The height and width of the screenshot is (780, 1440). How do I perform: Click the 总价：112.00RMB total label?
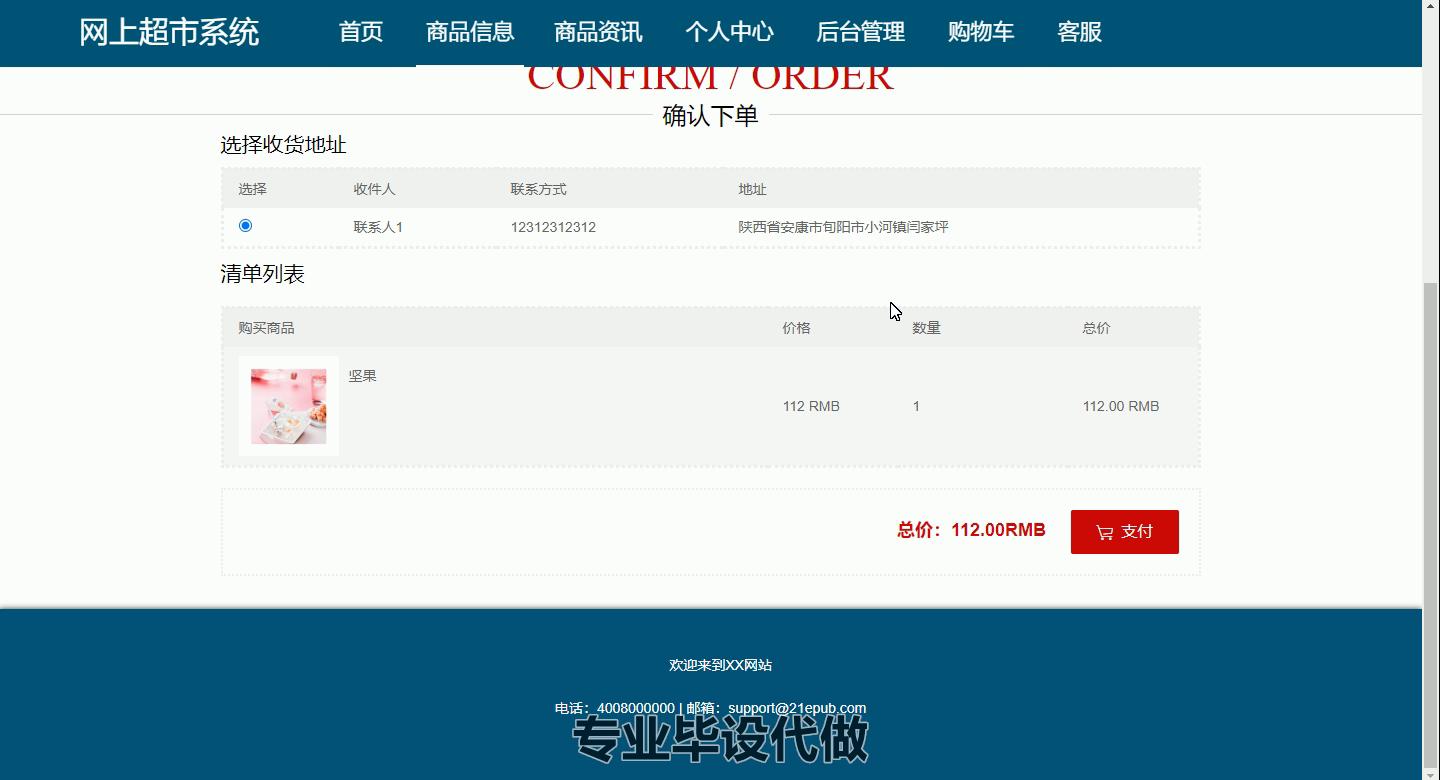[x=971, y=530]
